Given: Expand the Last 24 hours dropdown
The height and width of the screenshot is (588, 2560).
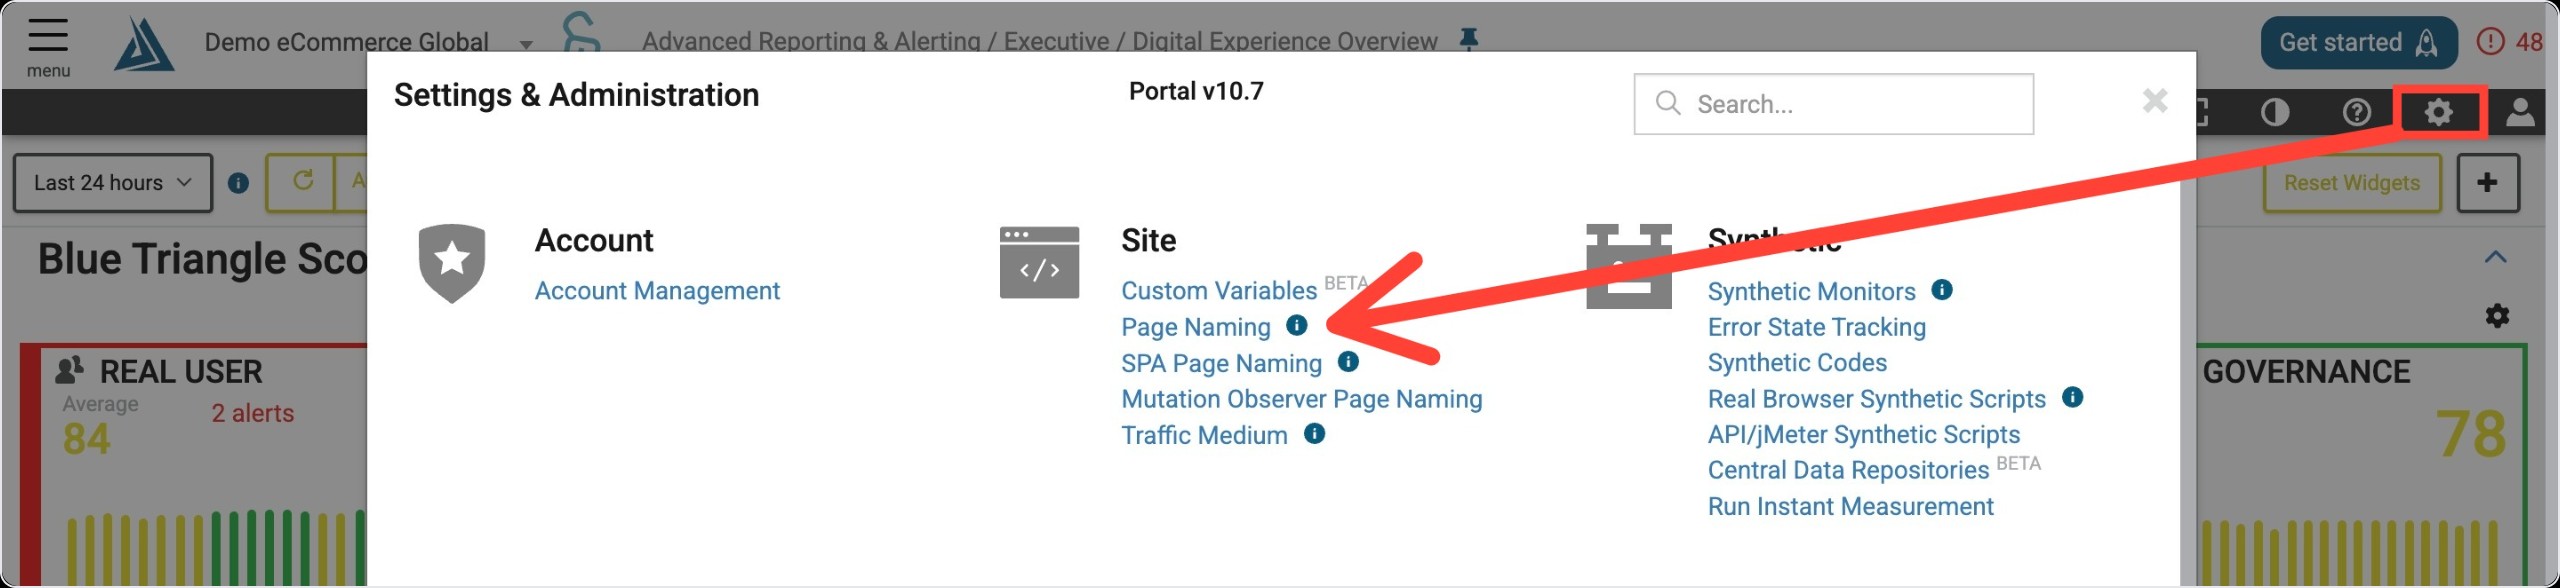Looking at the screenshot, I should point(112,182).
